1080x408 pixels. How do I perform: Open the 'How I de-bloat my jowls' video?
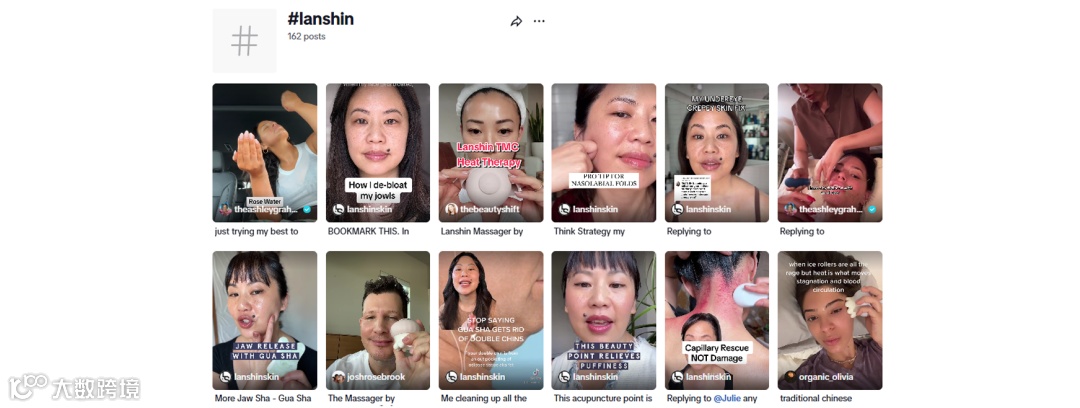tap(378, 153)
